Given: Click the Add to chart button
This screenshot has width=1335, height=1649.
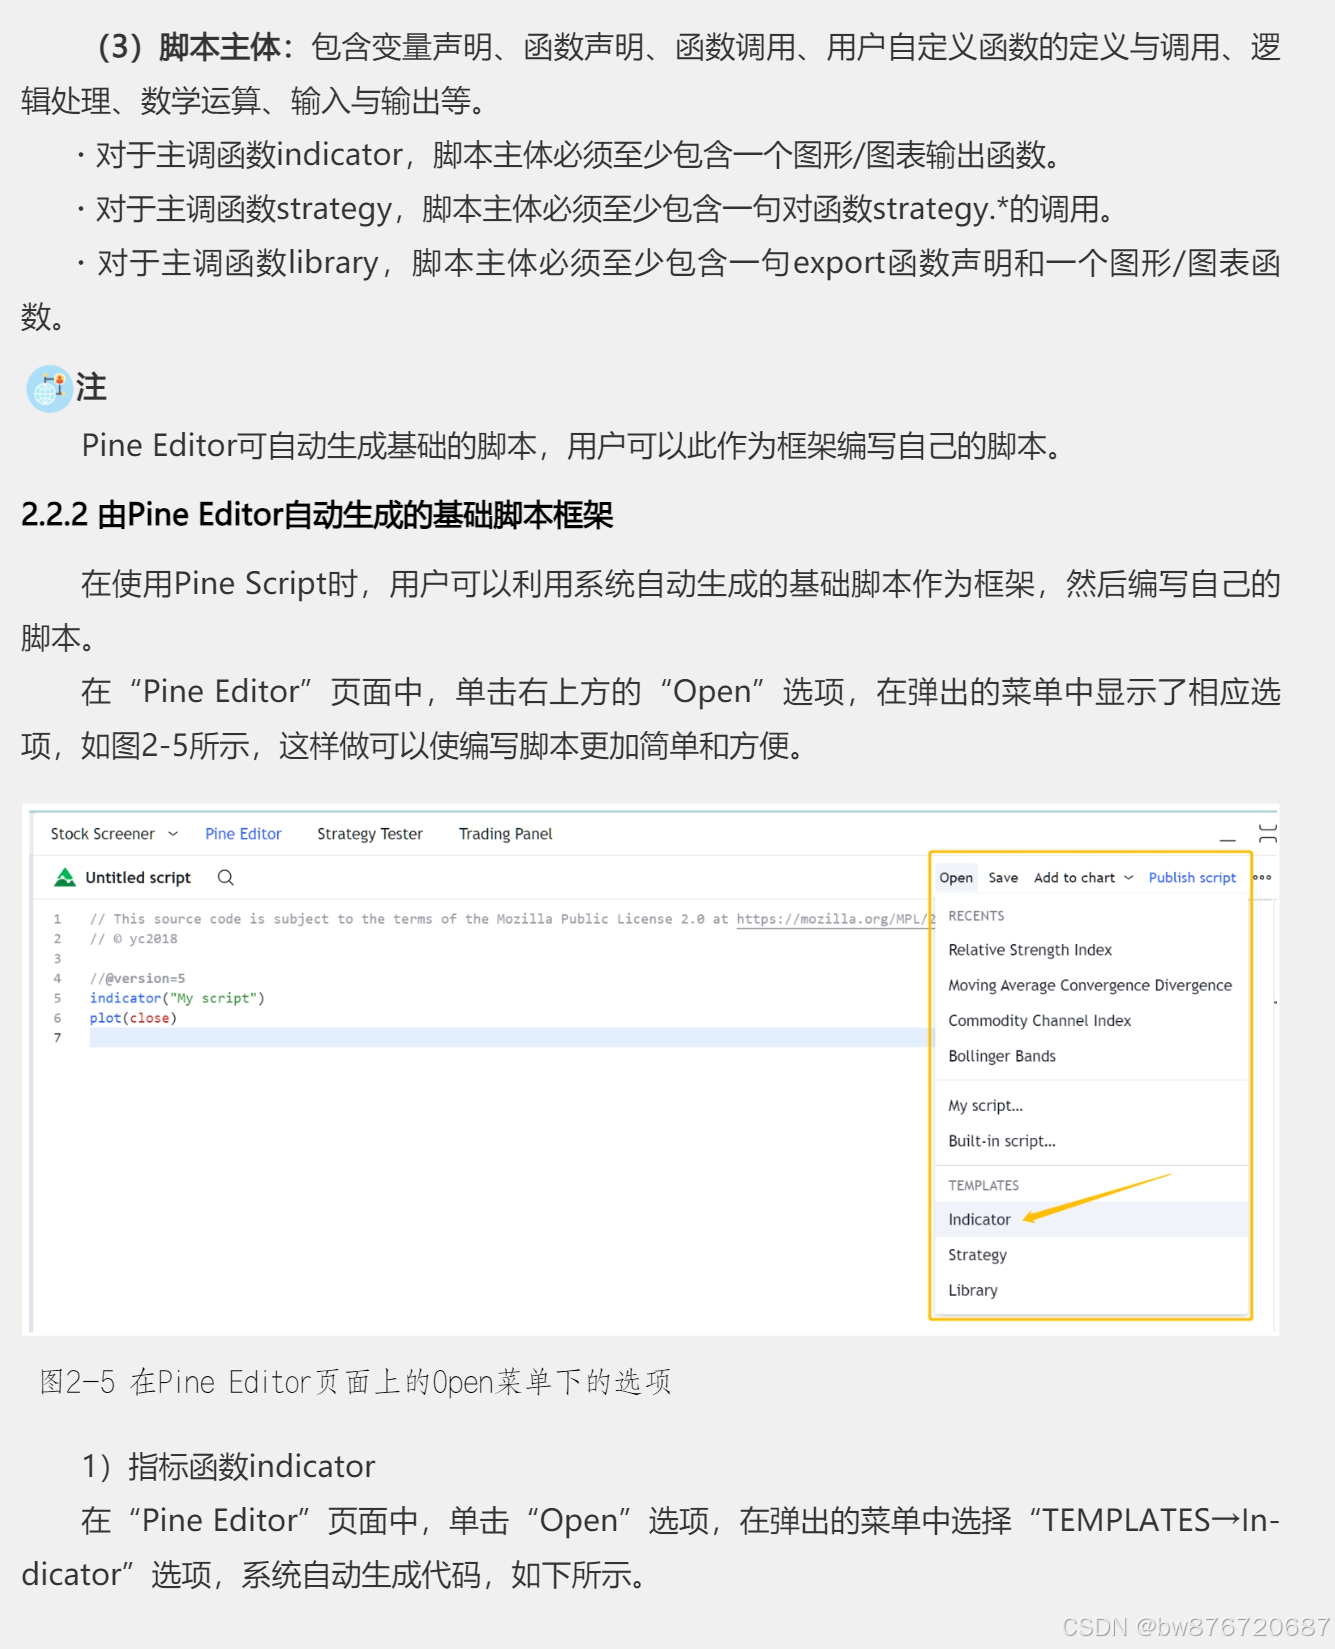Looking at the screenshot, I should (x=1074, y=877).
